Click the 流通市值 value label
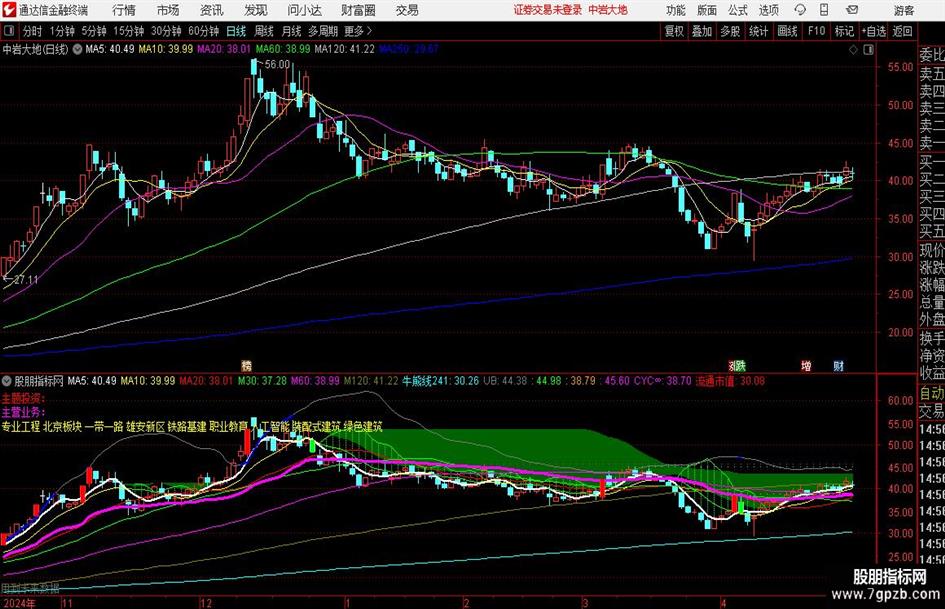945x609 pixels. pyautogui.click(x=730, y=381)
